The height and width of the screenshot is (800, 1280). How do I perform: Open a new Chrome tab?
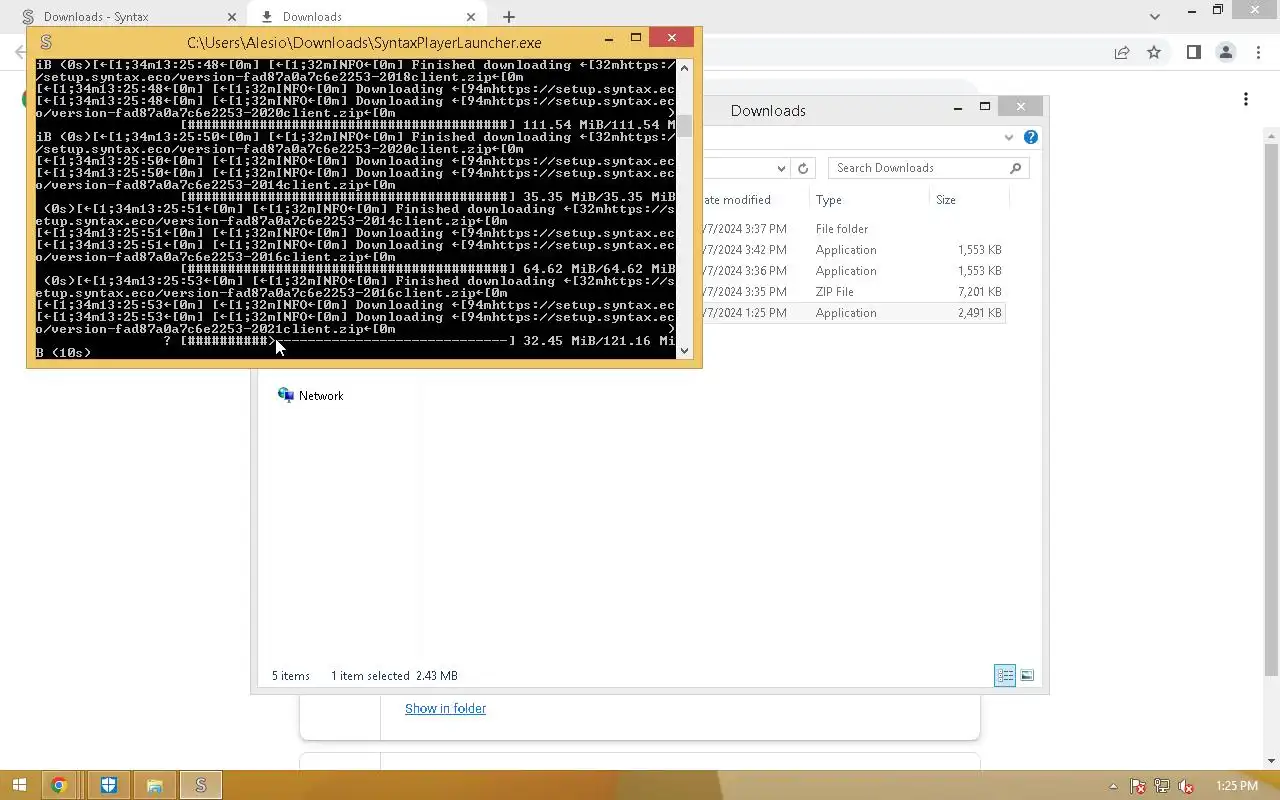click(x=509, y=17)
